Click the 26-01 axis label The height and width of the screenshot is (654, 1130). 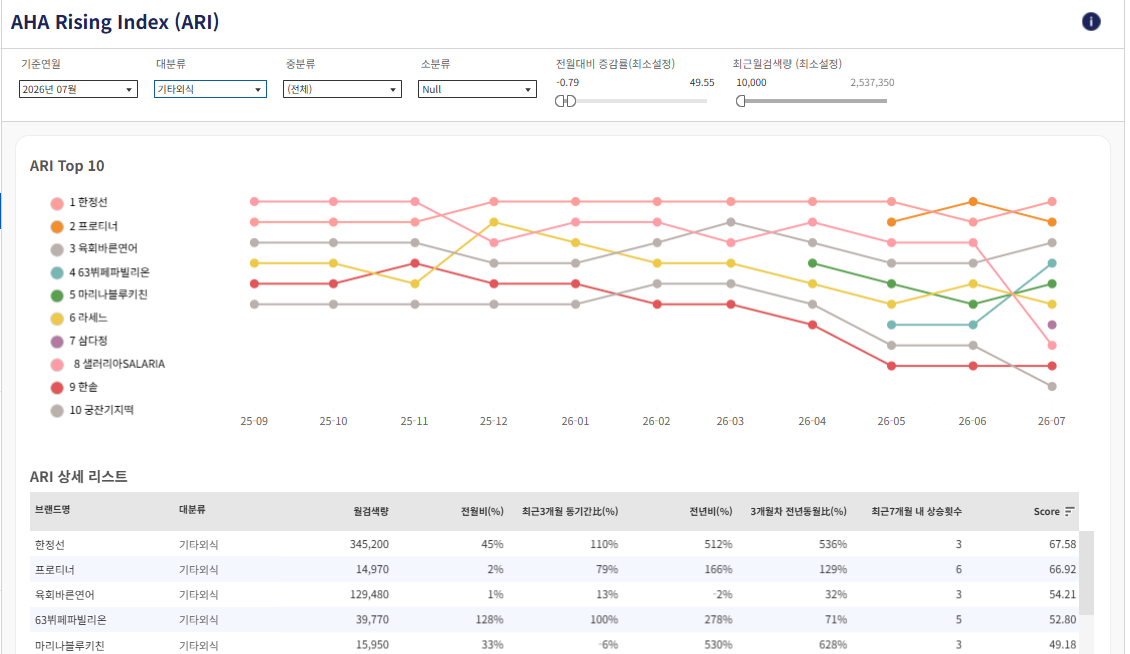575,421
